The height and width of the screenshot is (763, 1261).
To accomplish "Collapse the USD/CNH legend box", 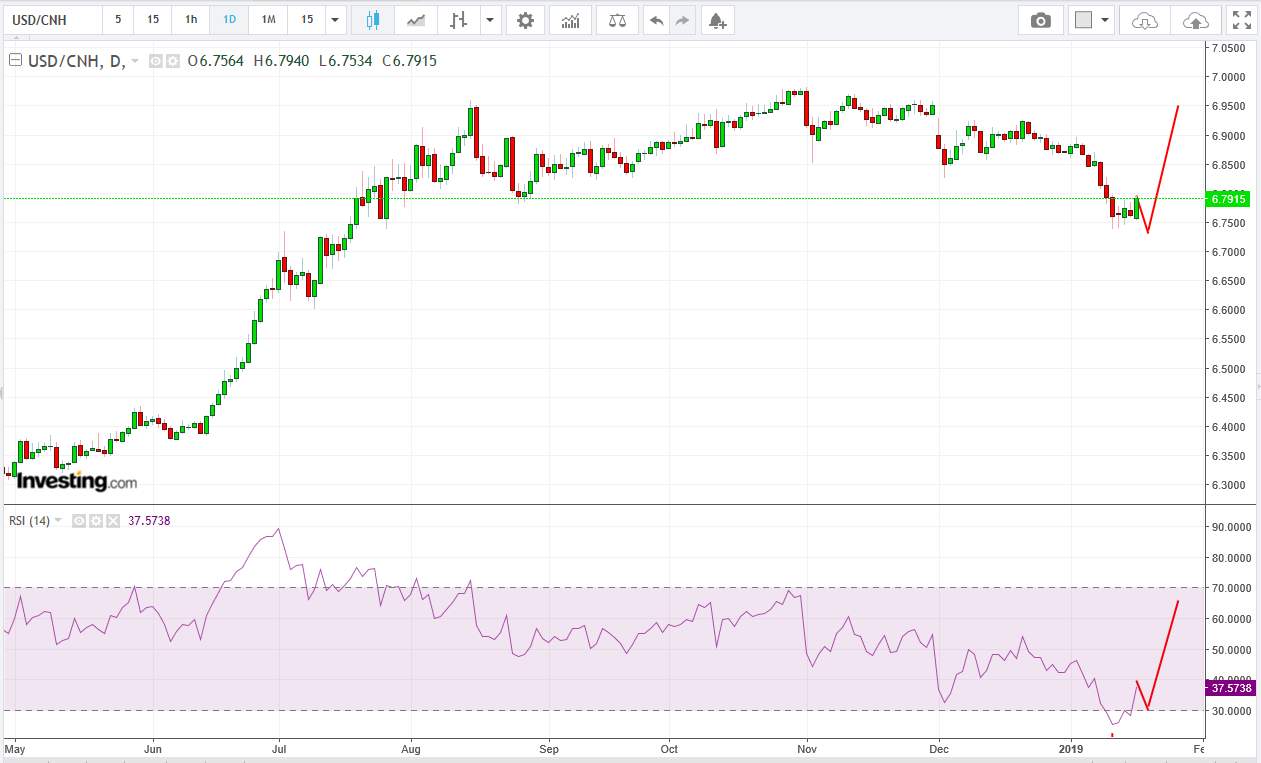I will (15, 61).
